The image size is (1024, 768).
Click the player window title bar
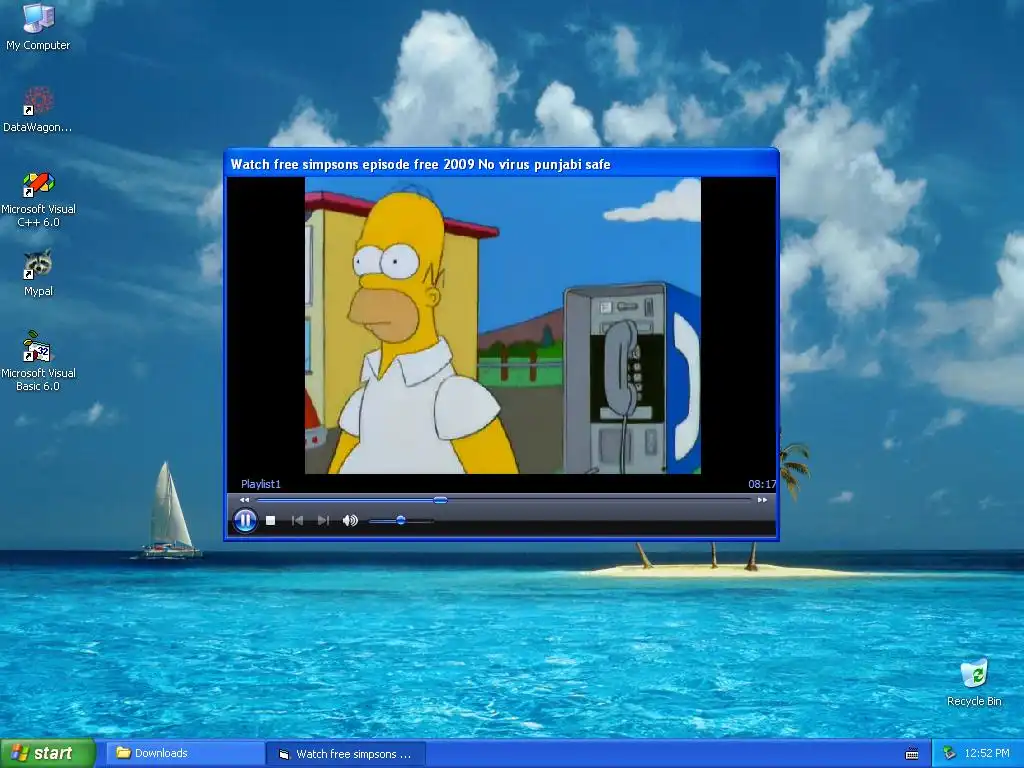pyautogui.click(x=501, y=164)
